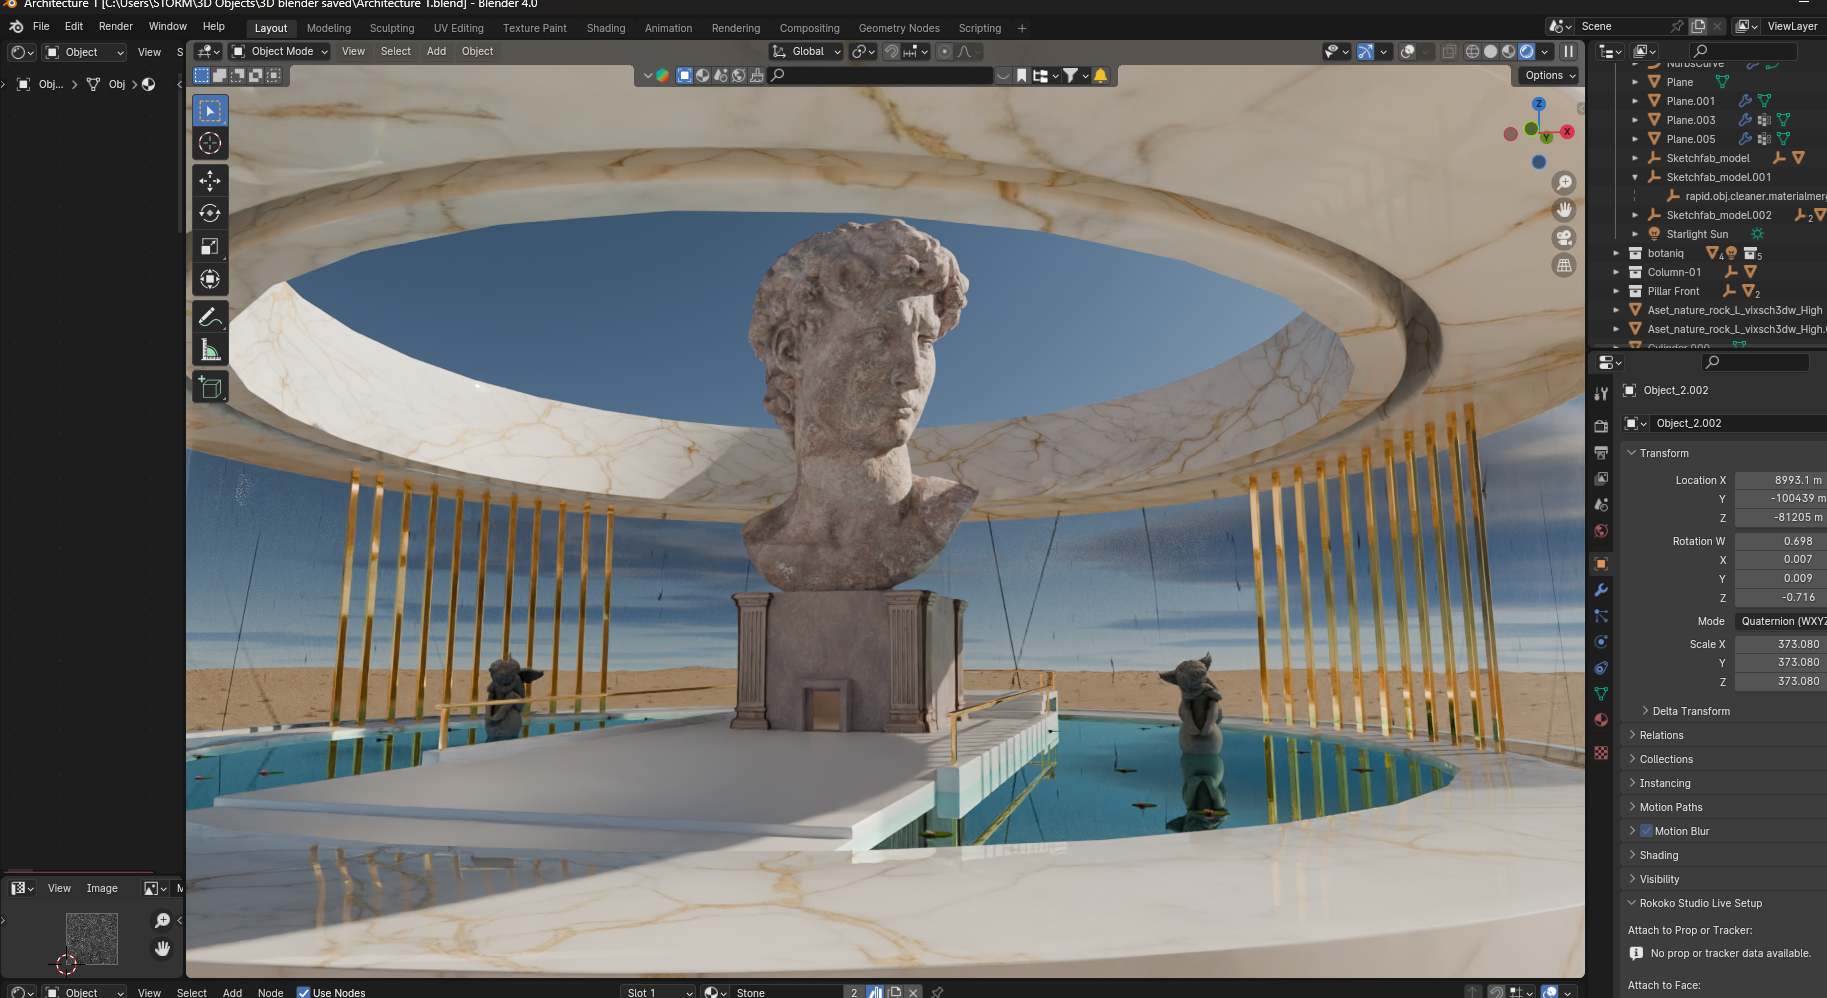Image resolution: width=1827 pixels, height=998 pixels.
Task: Click the blender-kit asset bar color icon
Action: (x=662, y=75)
